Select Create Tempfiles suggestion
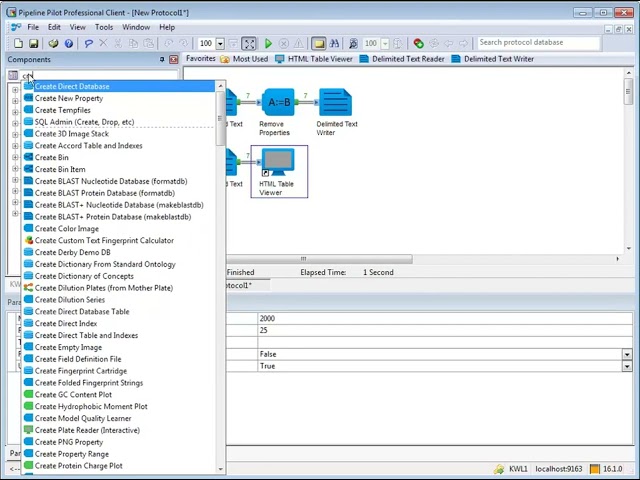This screenshot has width=640, height=480. [118, 110]
